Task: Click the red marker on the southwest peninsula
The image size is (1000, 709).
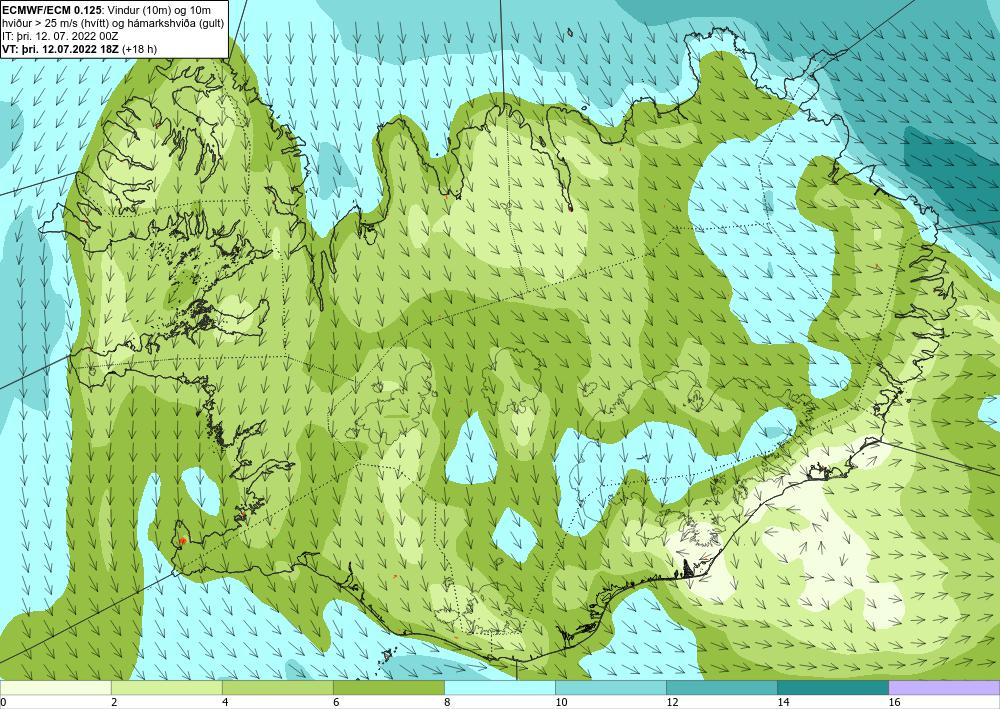Action: click(182, 541)
